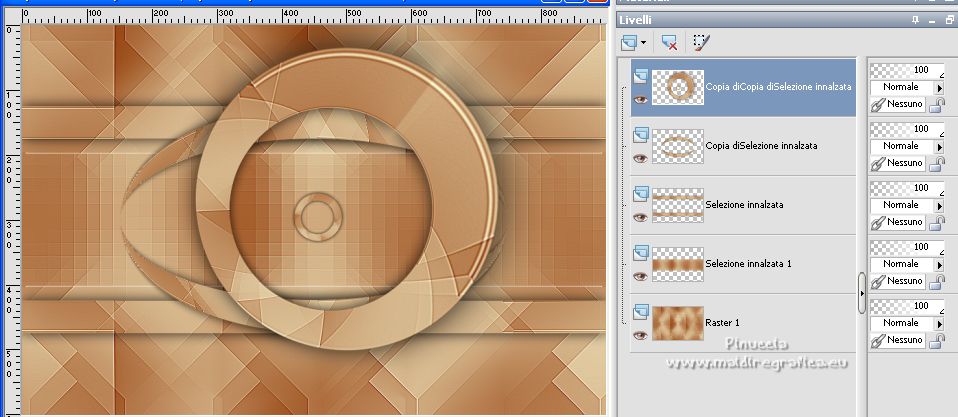Click the thumbnail of 'Selezione innalzata' layer
The width and height of the screenshot is (958, 417).
[678, 205]
